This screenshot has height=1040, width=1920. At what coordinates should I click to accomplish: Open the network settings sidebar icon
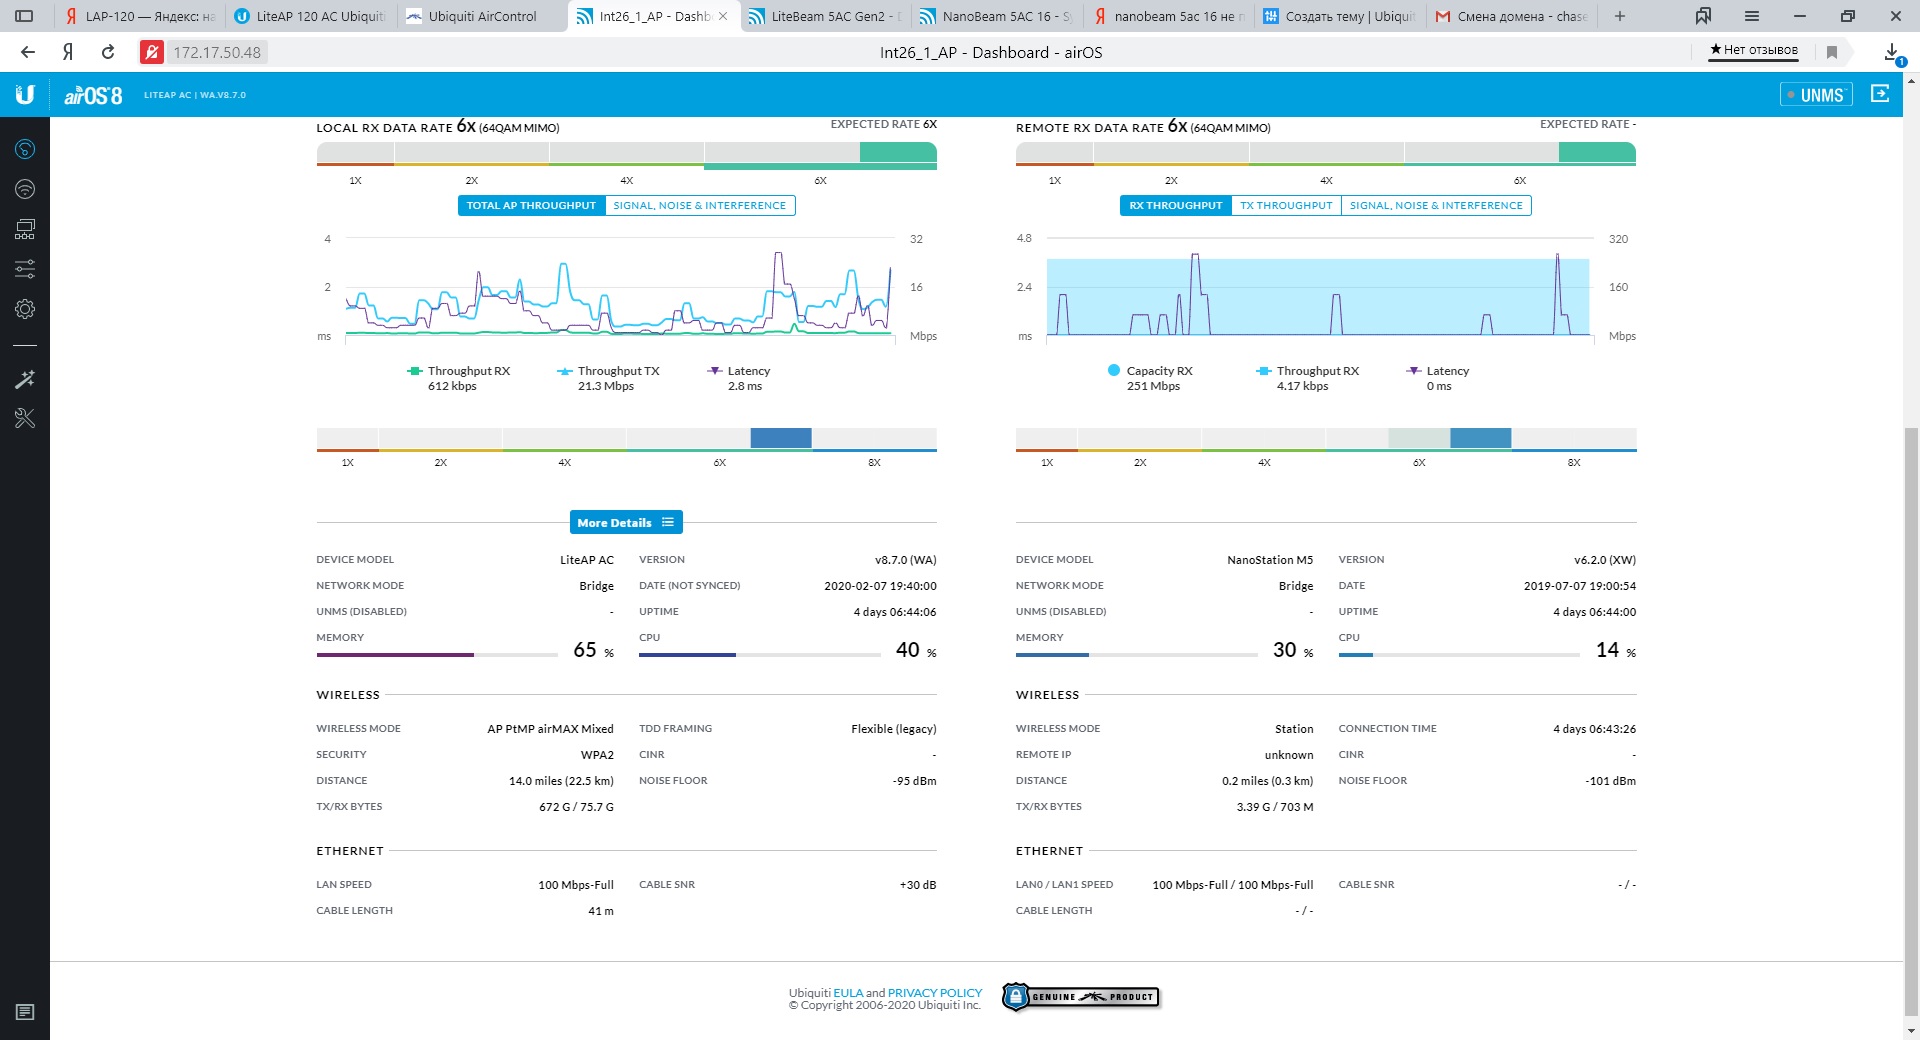coord(25,229)
